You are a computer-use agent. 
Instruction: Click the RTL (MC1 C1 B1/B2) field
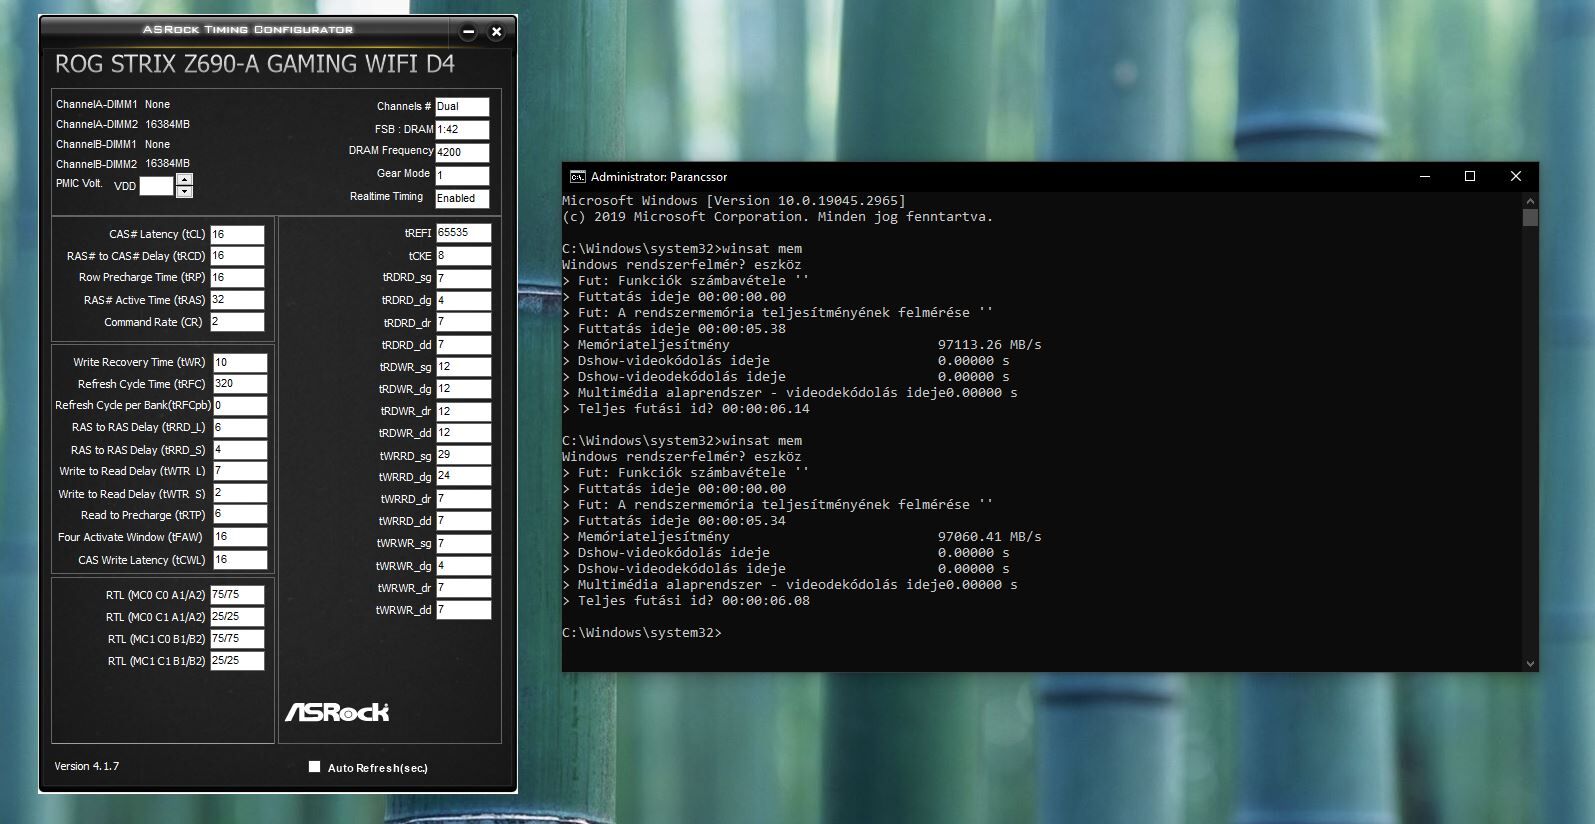point(237,661)
